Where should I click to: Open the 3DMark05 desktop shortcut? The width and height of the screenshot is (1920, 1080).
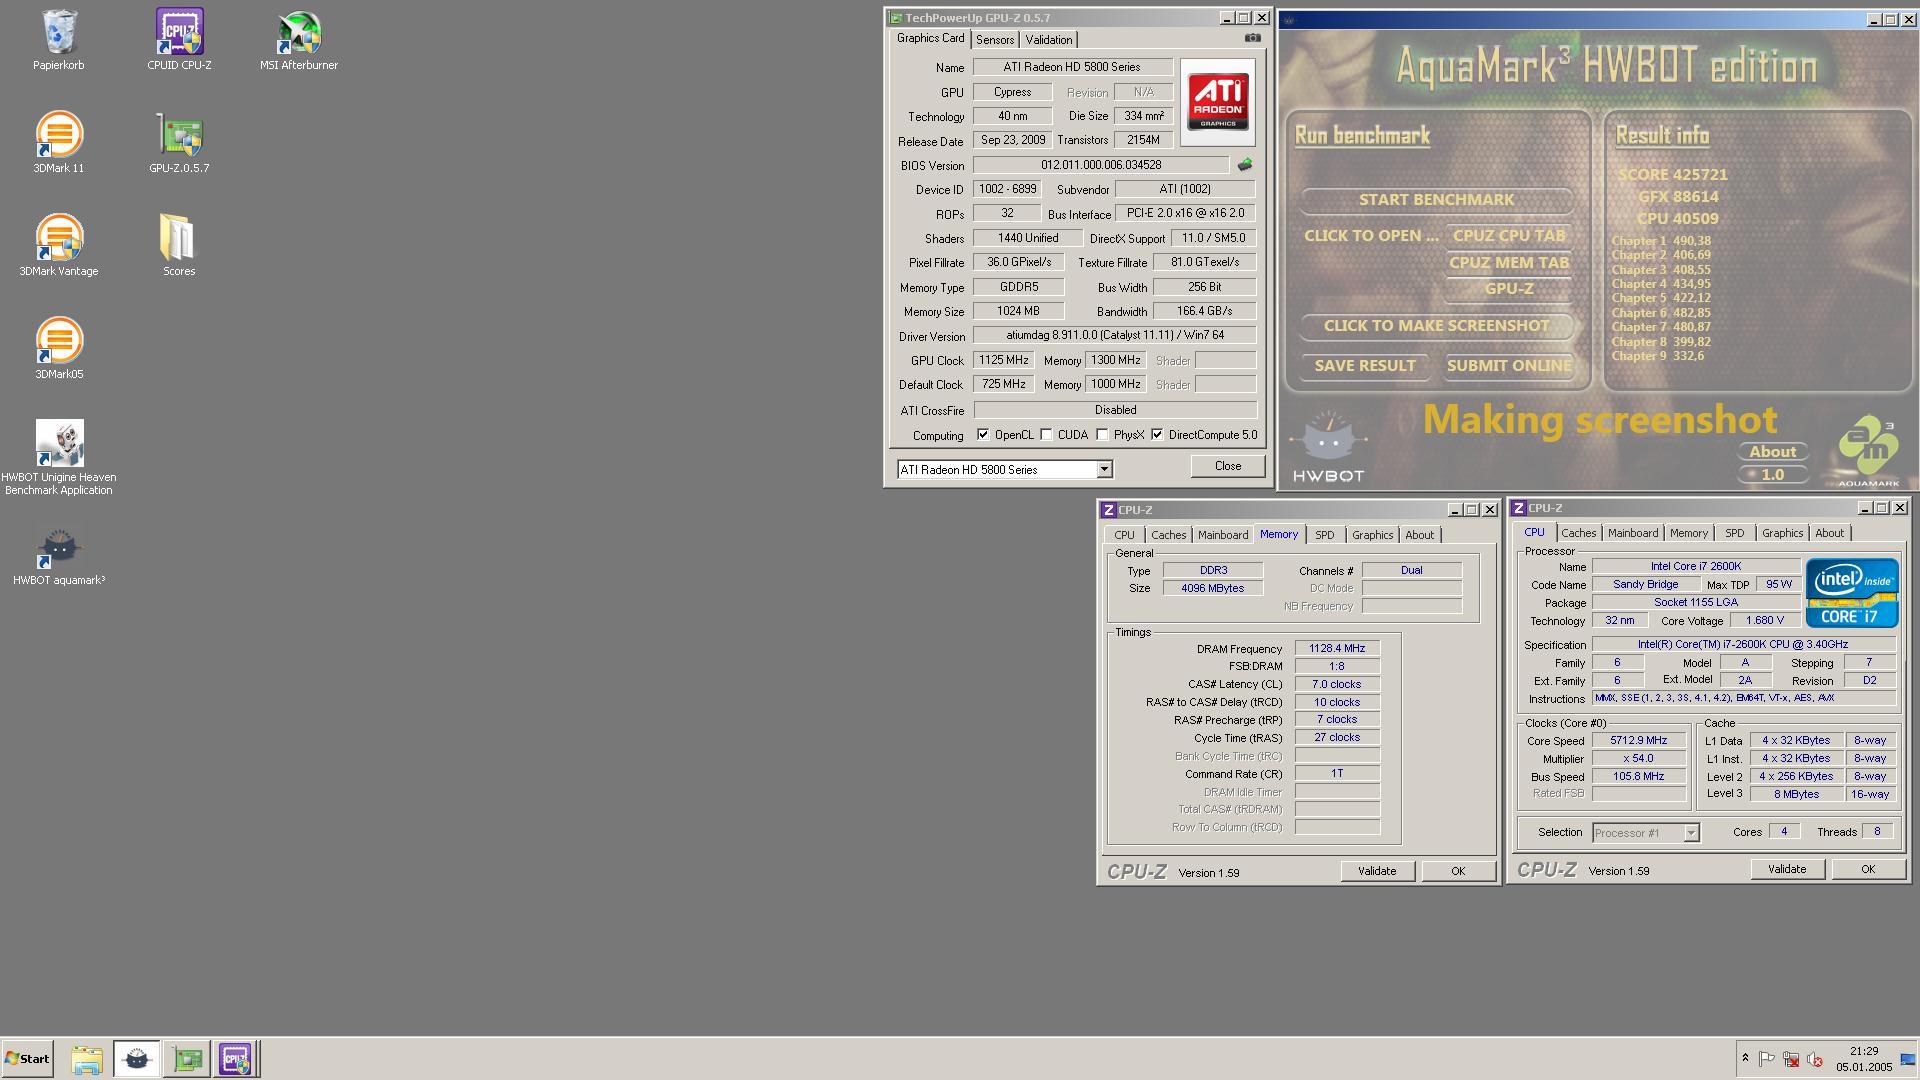pyautogui.click(x=59, y=349)
